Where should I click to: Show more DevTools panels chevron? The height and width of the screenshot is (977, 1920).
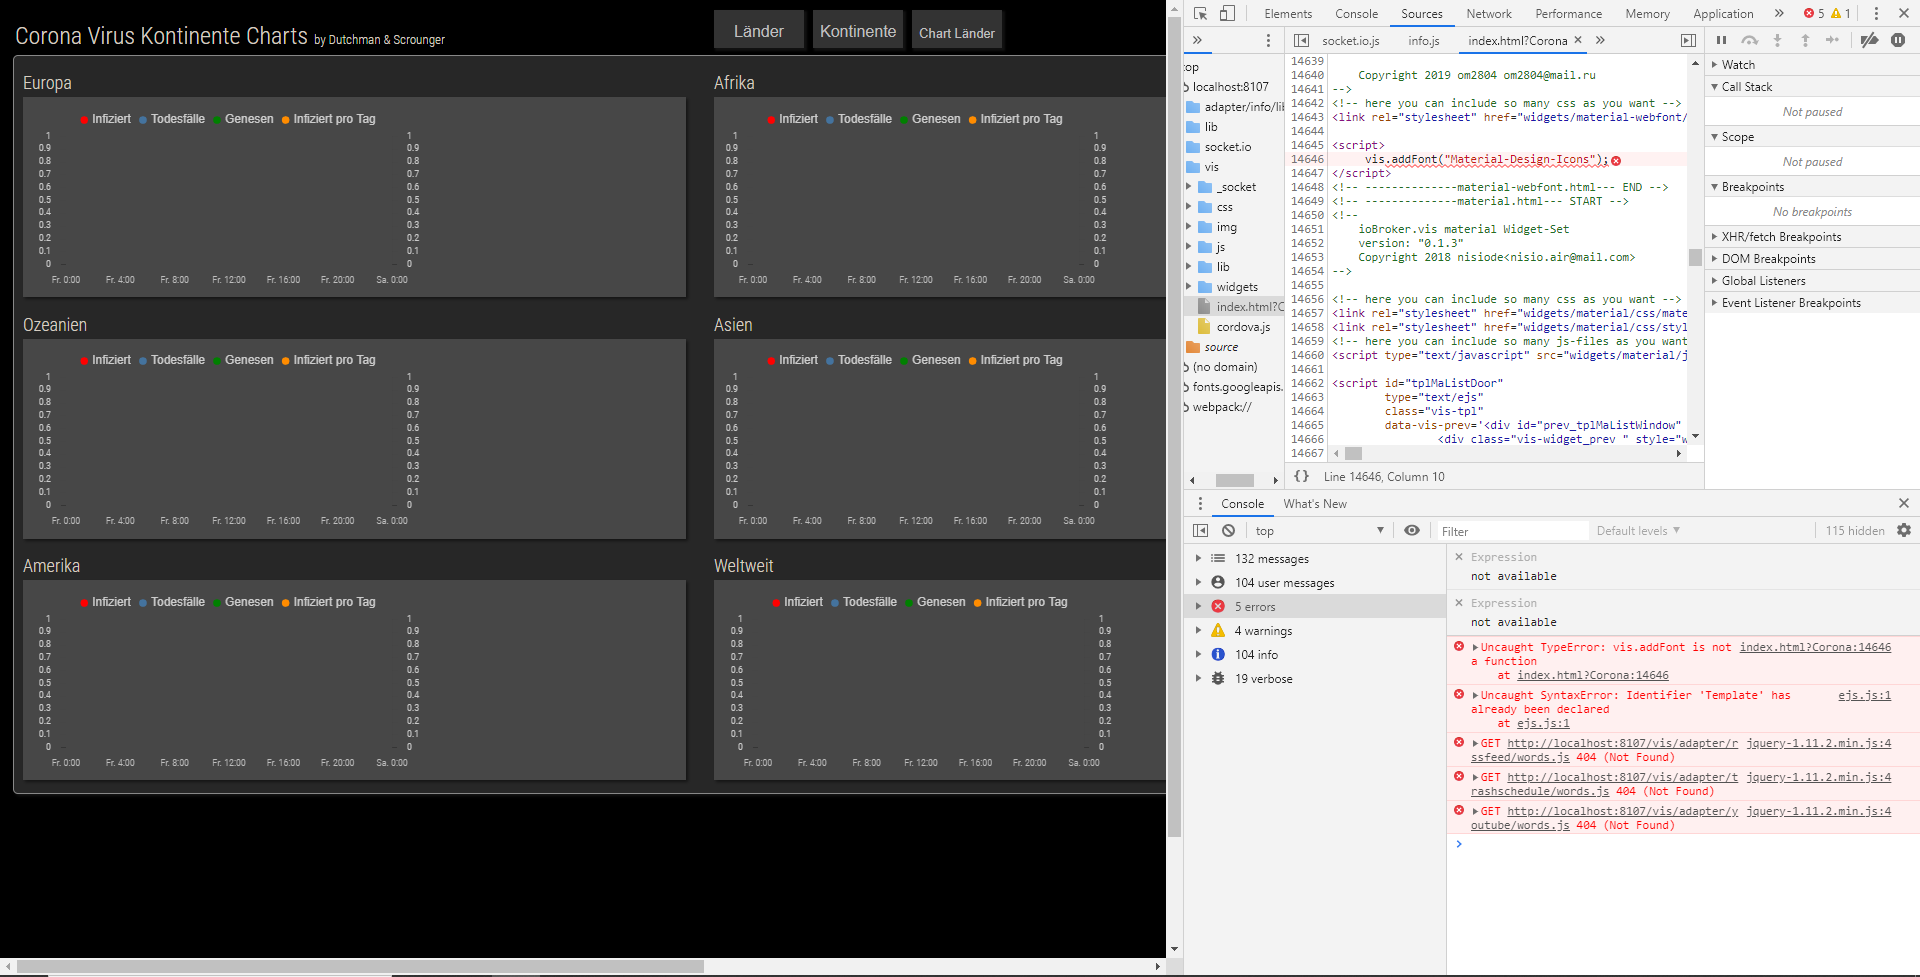click(1779, 13)
